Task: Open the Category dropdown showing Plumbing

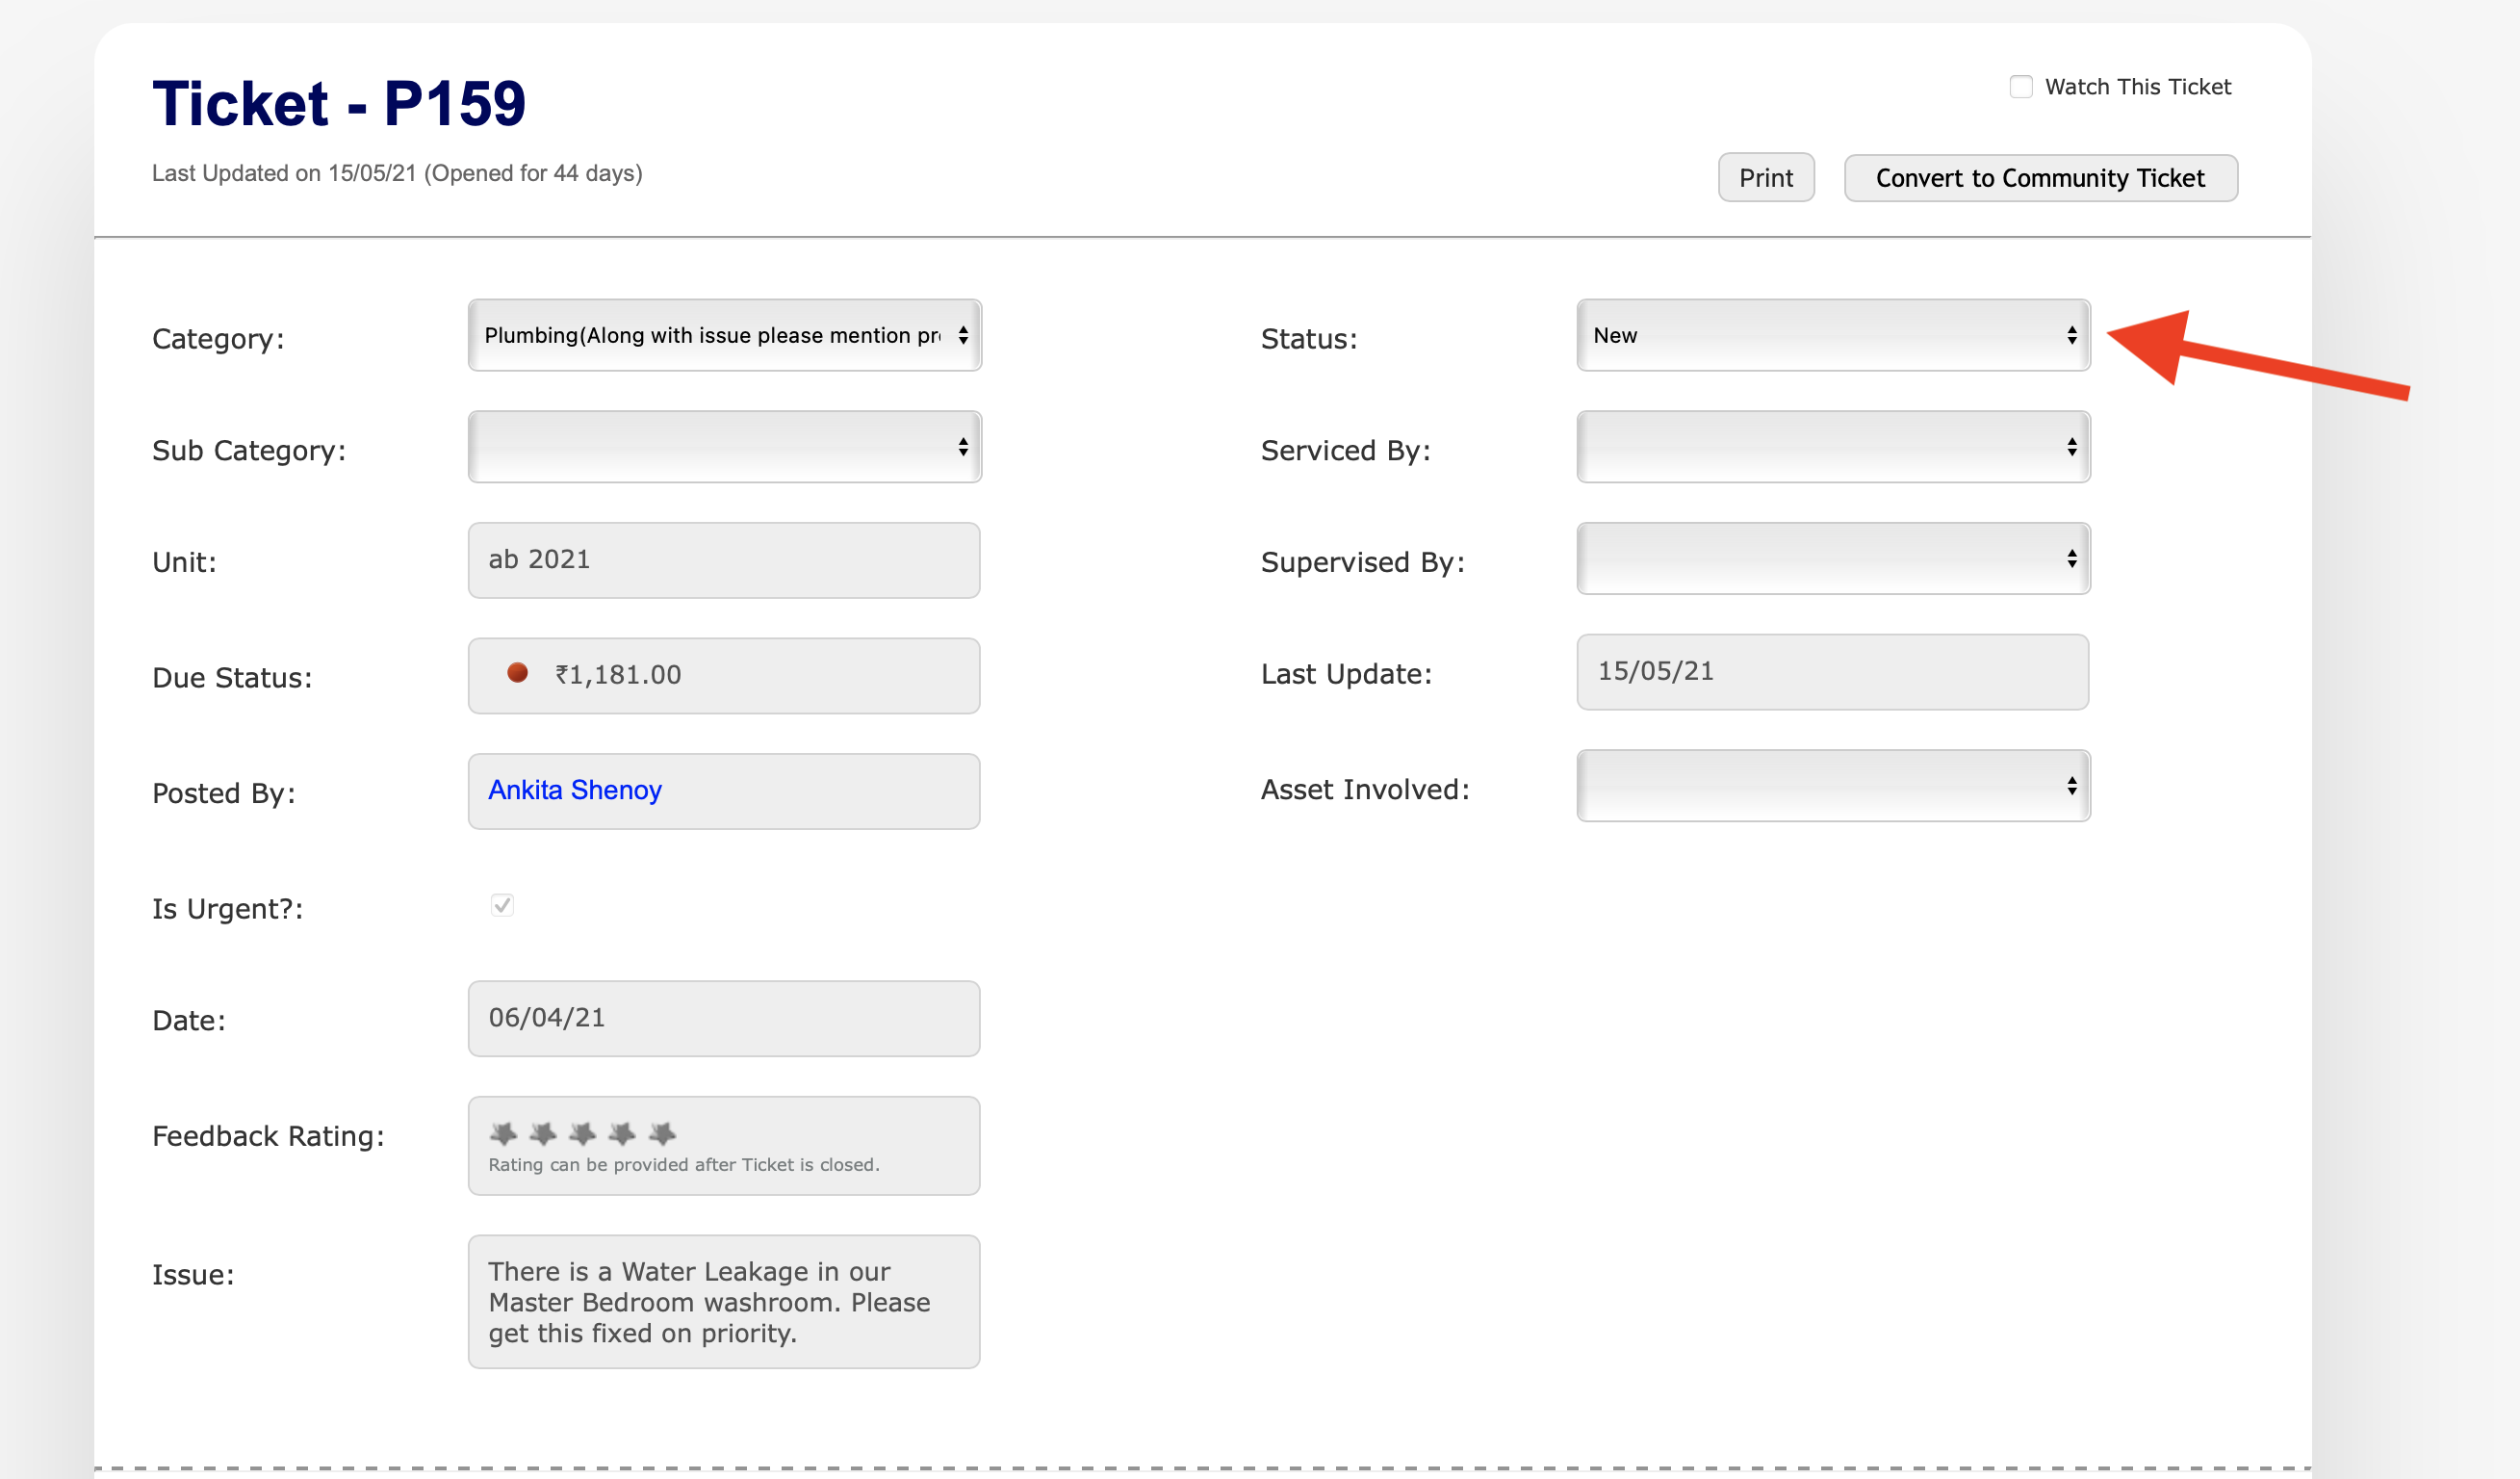Action: [x=724, y=335]
